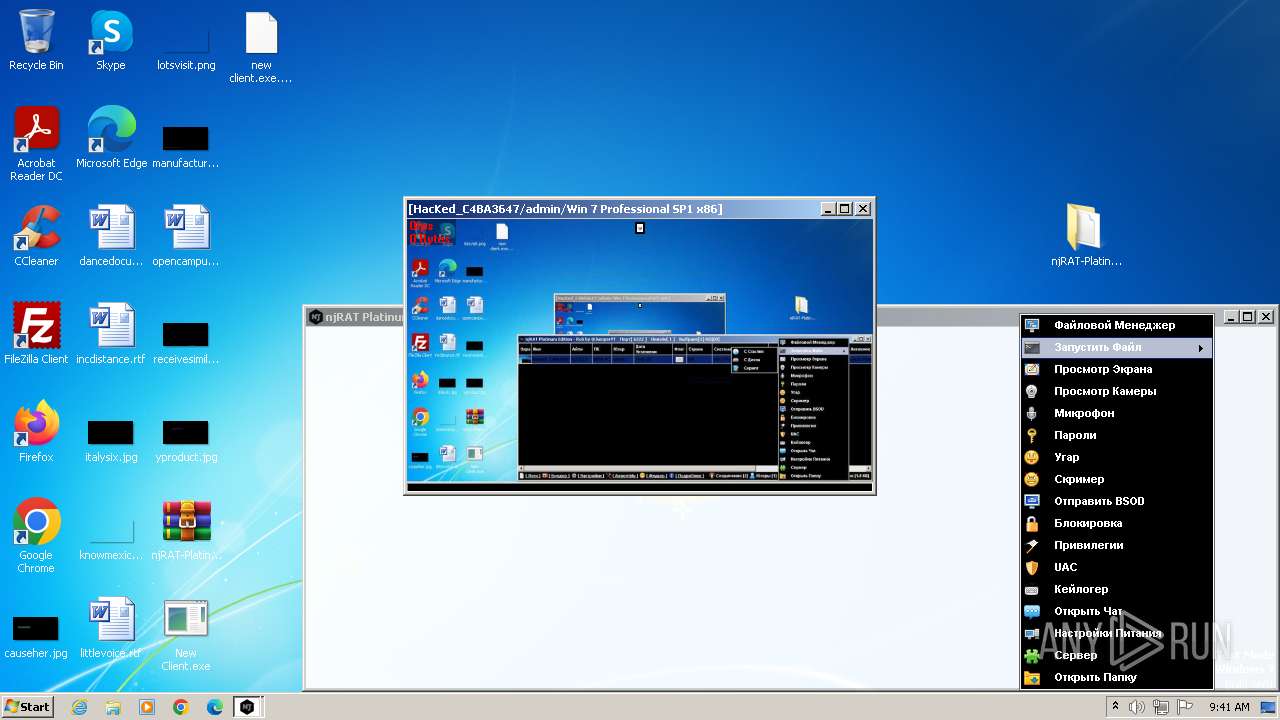Select the New Client.exe application icon
The height and width of the screenshot is (720, 1280).
[186, 635]
